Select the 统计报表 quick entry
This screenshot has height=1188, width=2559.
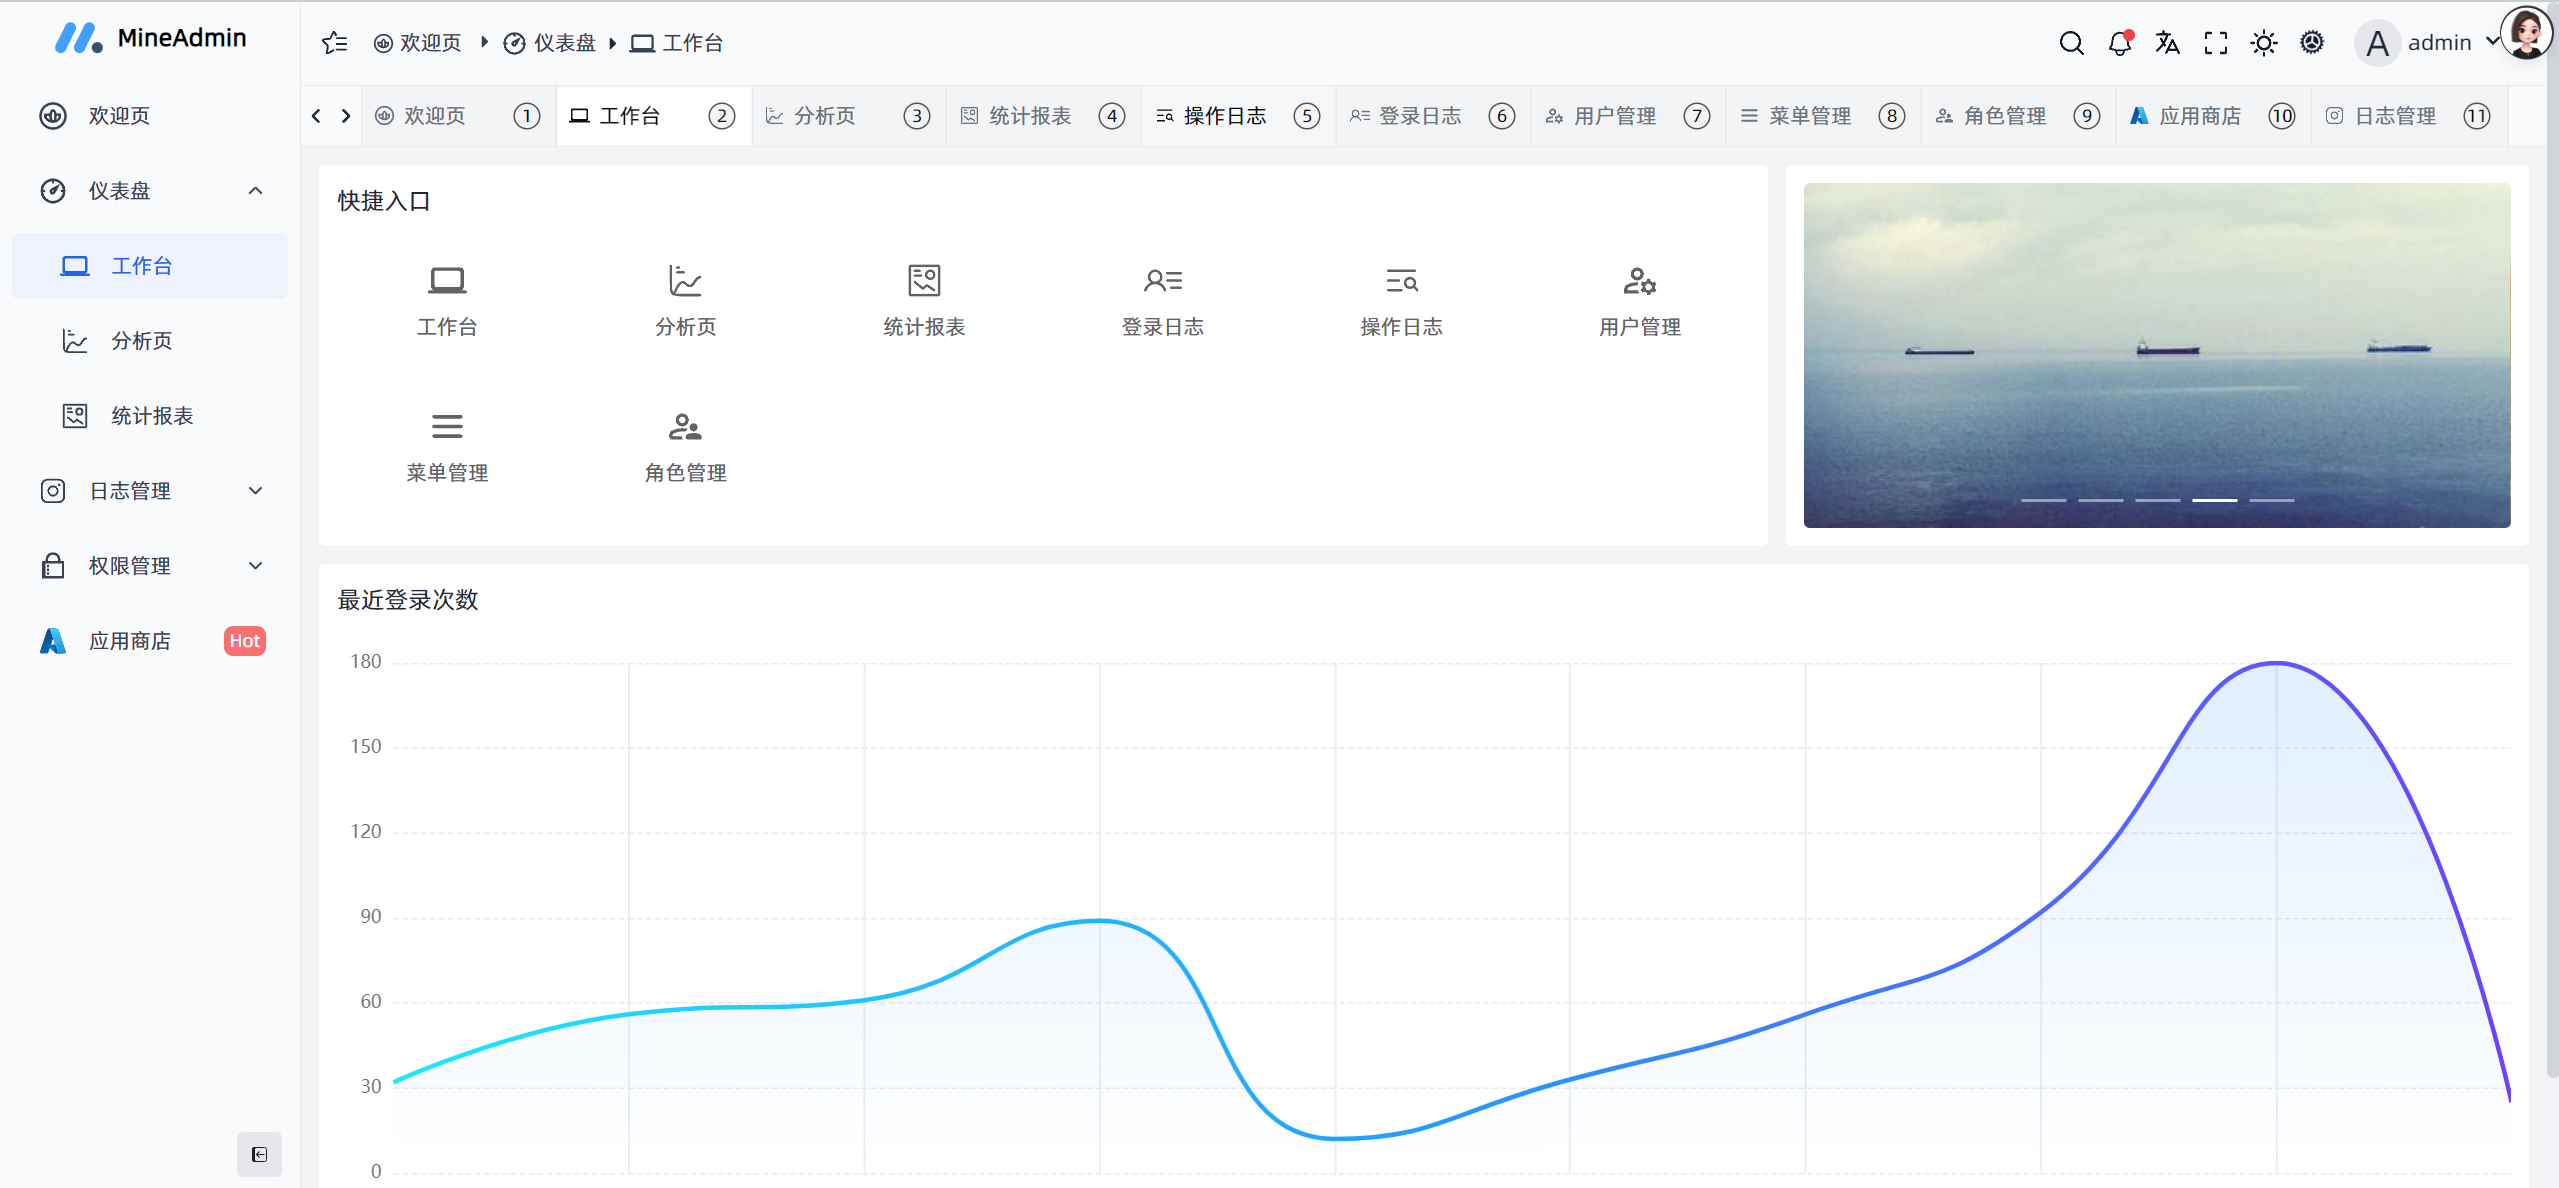[923, 298]
